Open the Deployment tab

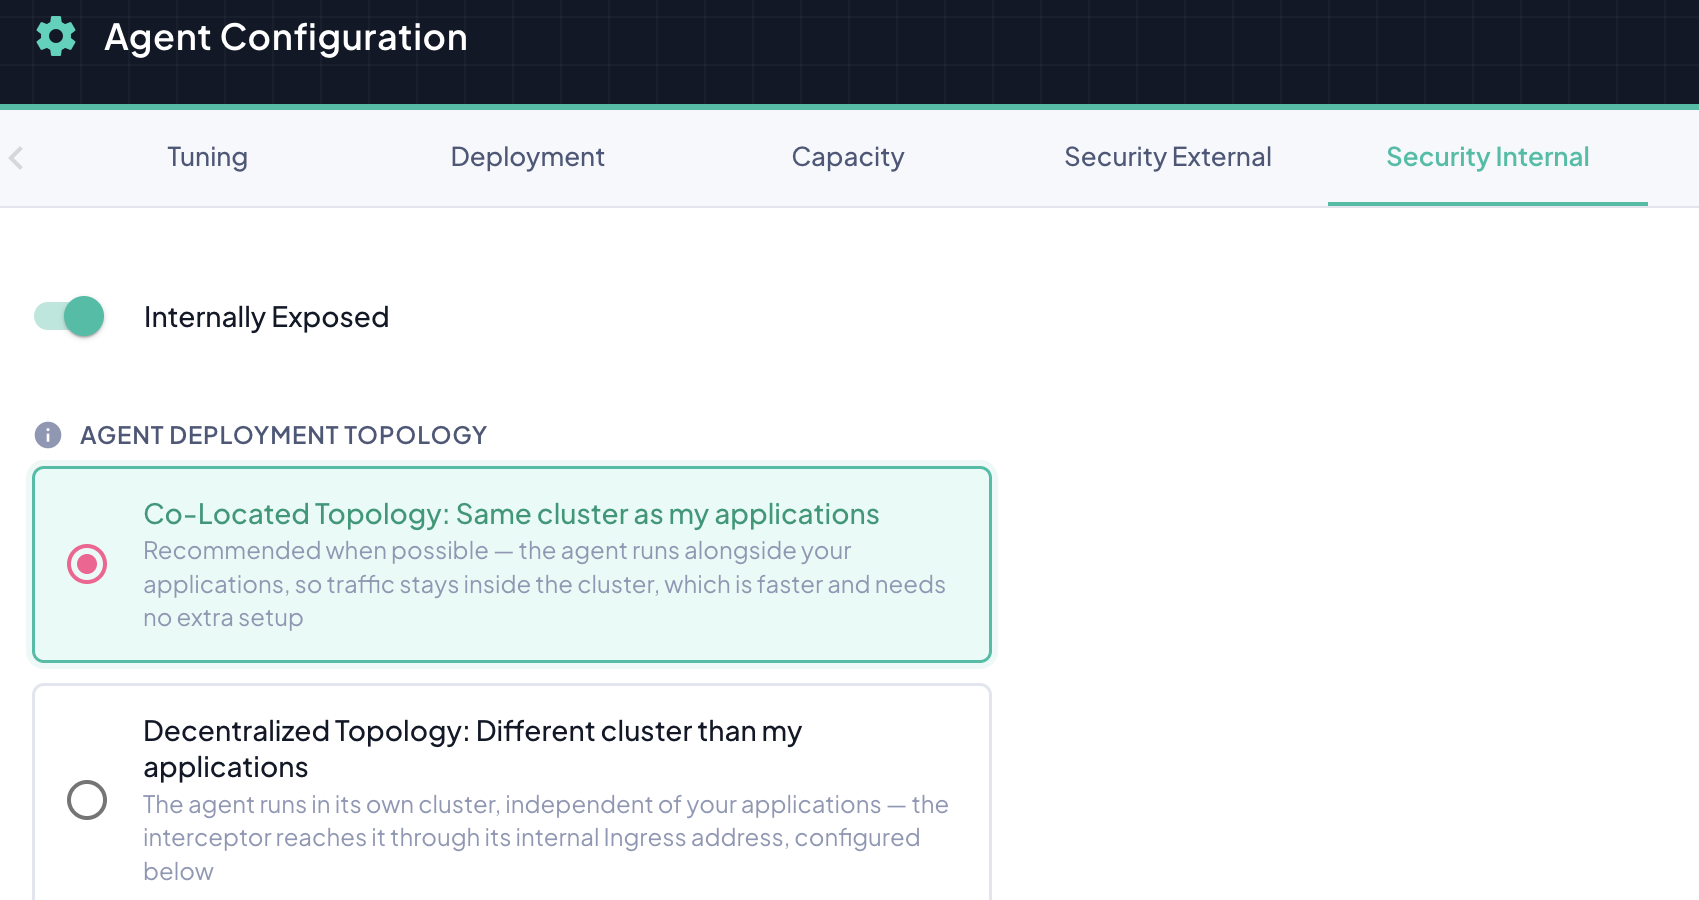(527, 157)
